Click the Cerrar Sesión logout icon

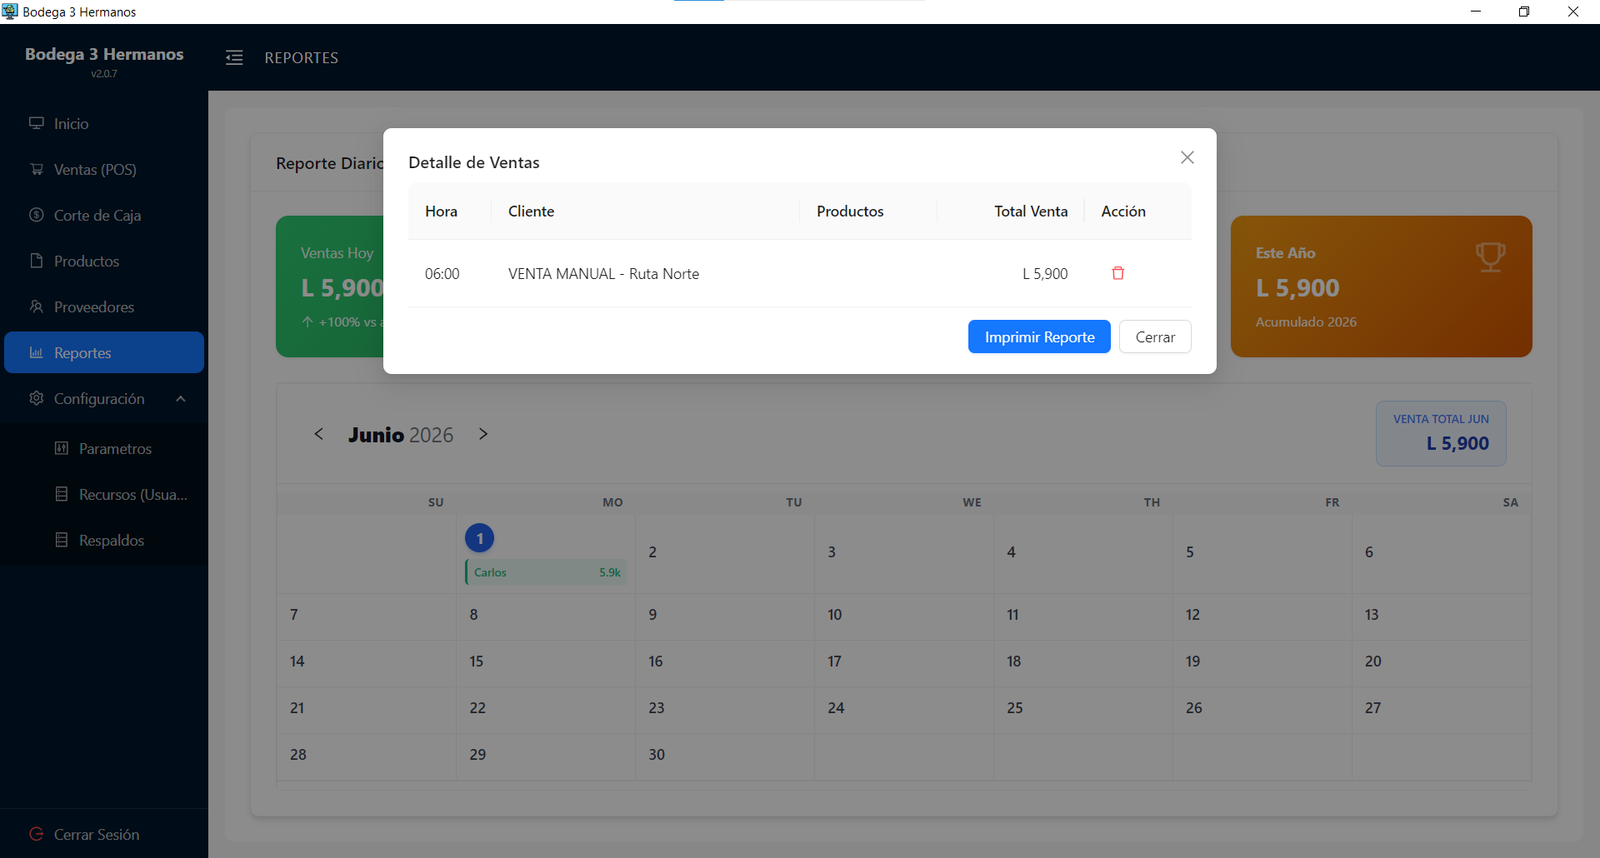37,834
